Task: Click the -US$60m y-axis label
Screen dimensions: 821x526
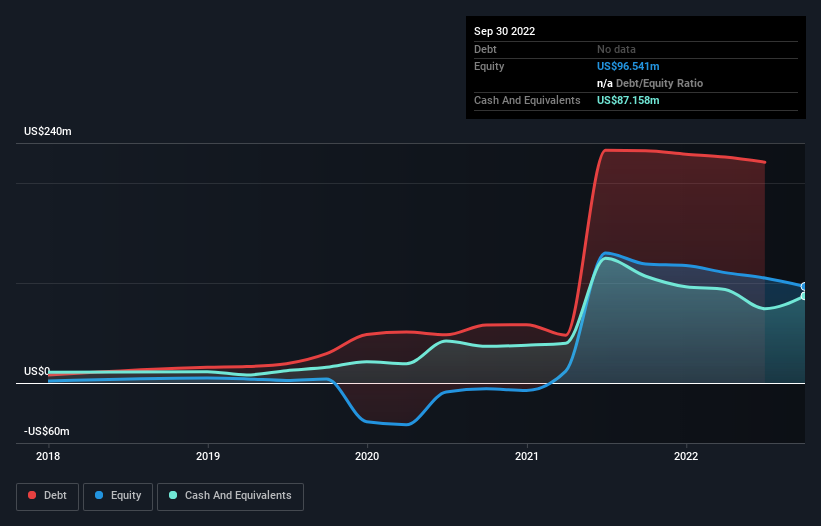Action: click(47, 431)
